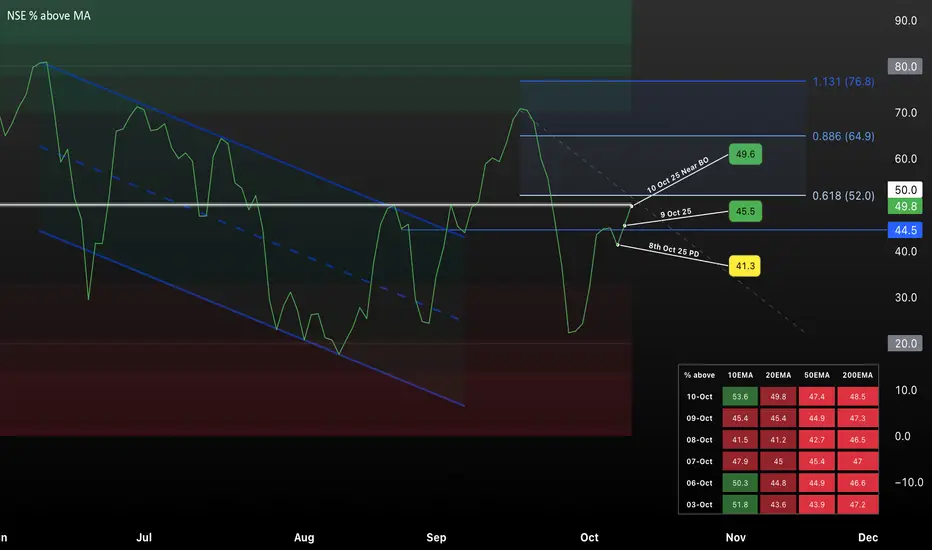Click the Jul label on the time axis
The height and width of the screenshot is (550, 932).
[144, 538]
